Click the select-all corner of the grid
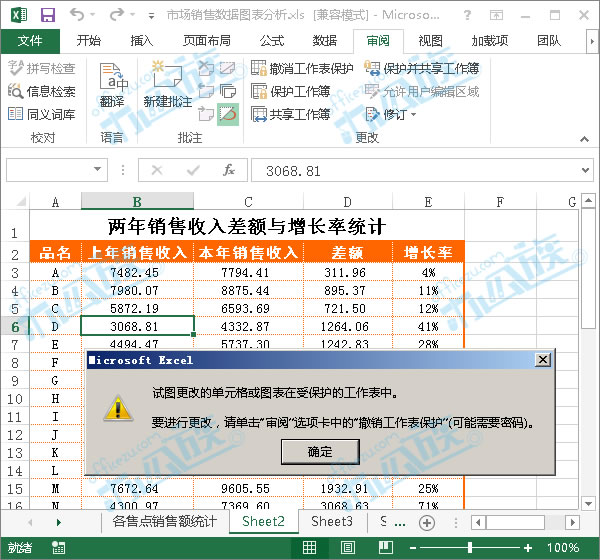Screen dimensions: 600x560 [18, 201]
